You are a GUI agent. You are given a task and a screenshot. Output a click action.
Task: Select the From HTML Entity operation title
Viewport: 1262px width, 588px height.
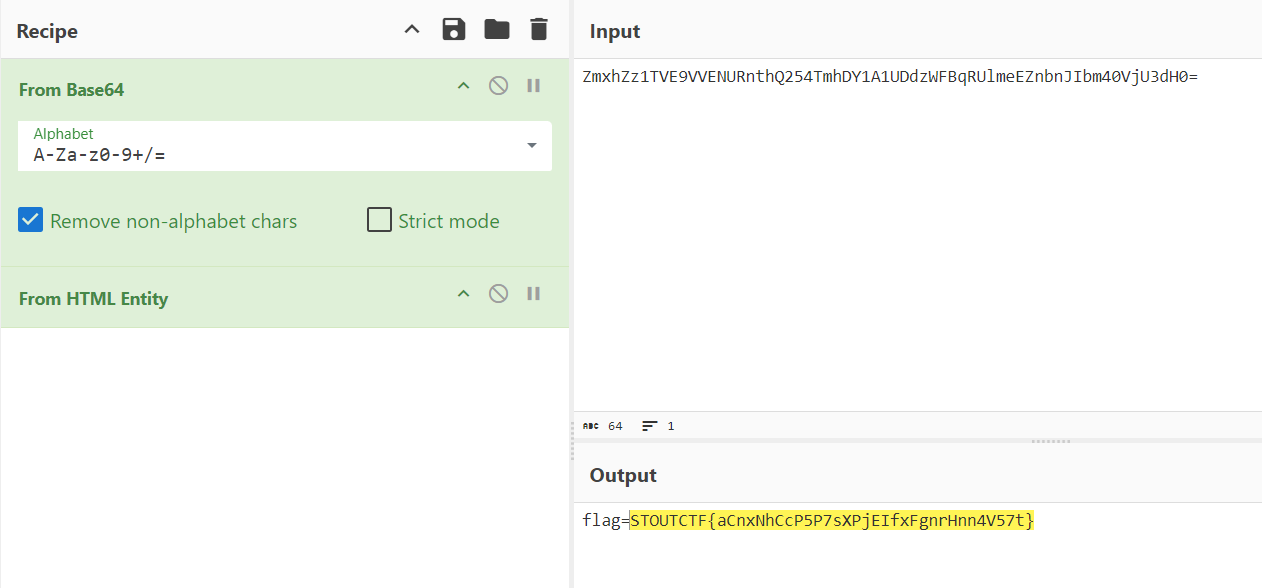pos(94,298)
